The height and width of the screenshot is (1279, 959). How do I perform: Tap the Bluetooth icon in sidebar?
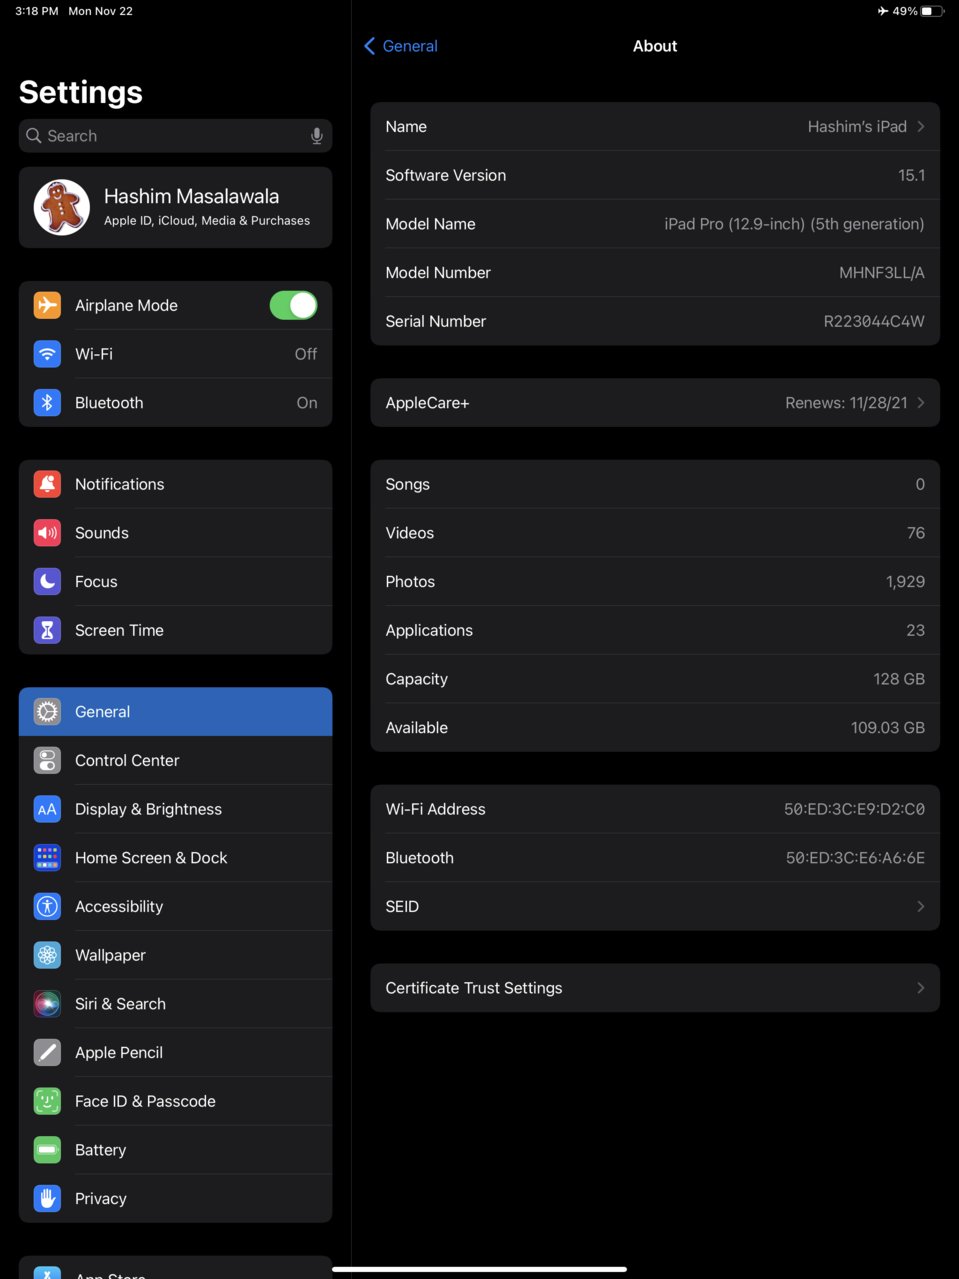(x=47, y=403)
